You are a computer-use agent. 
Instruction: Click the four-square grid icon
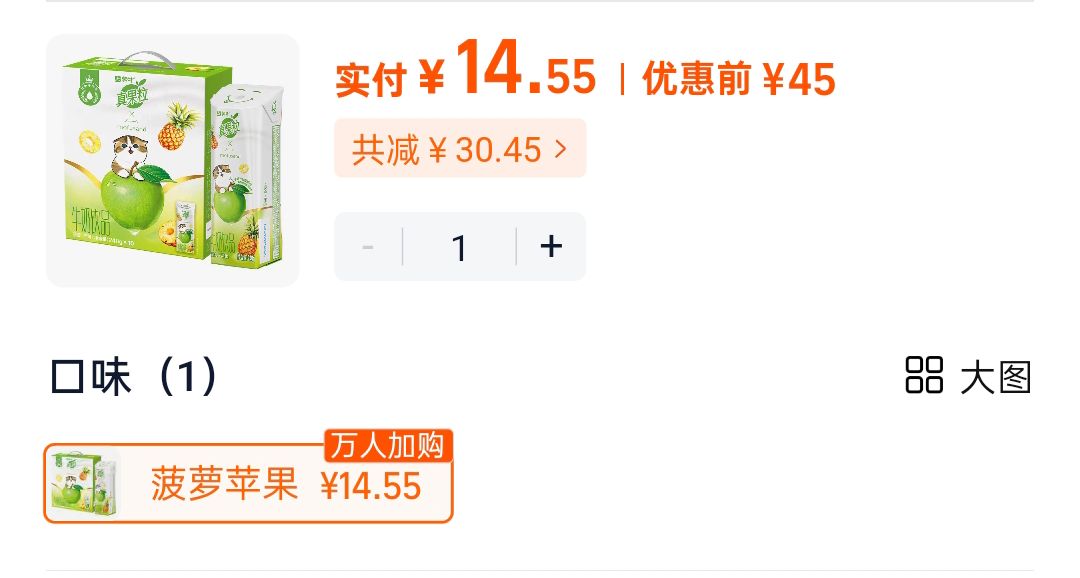pyautogui.click(x=924, y=375)
